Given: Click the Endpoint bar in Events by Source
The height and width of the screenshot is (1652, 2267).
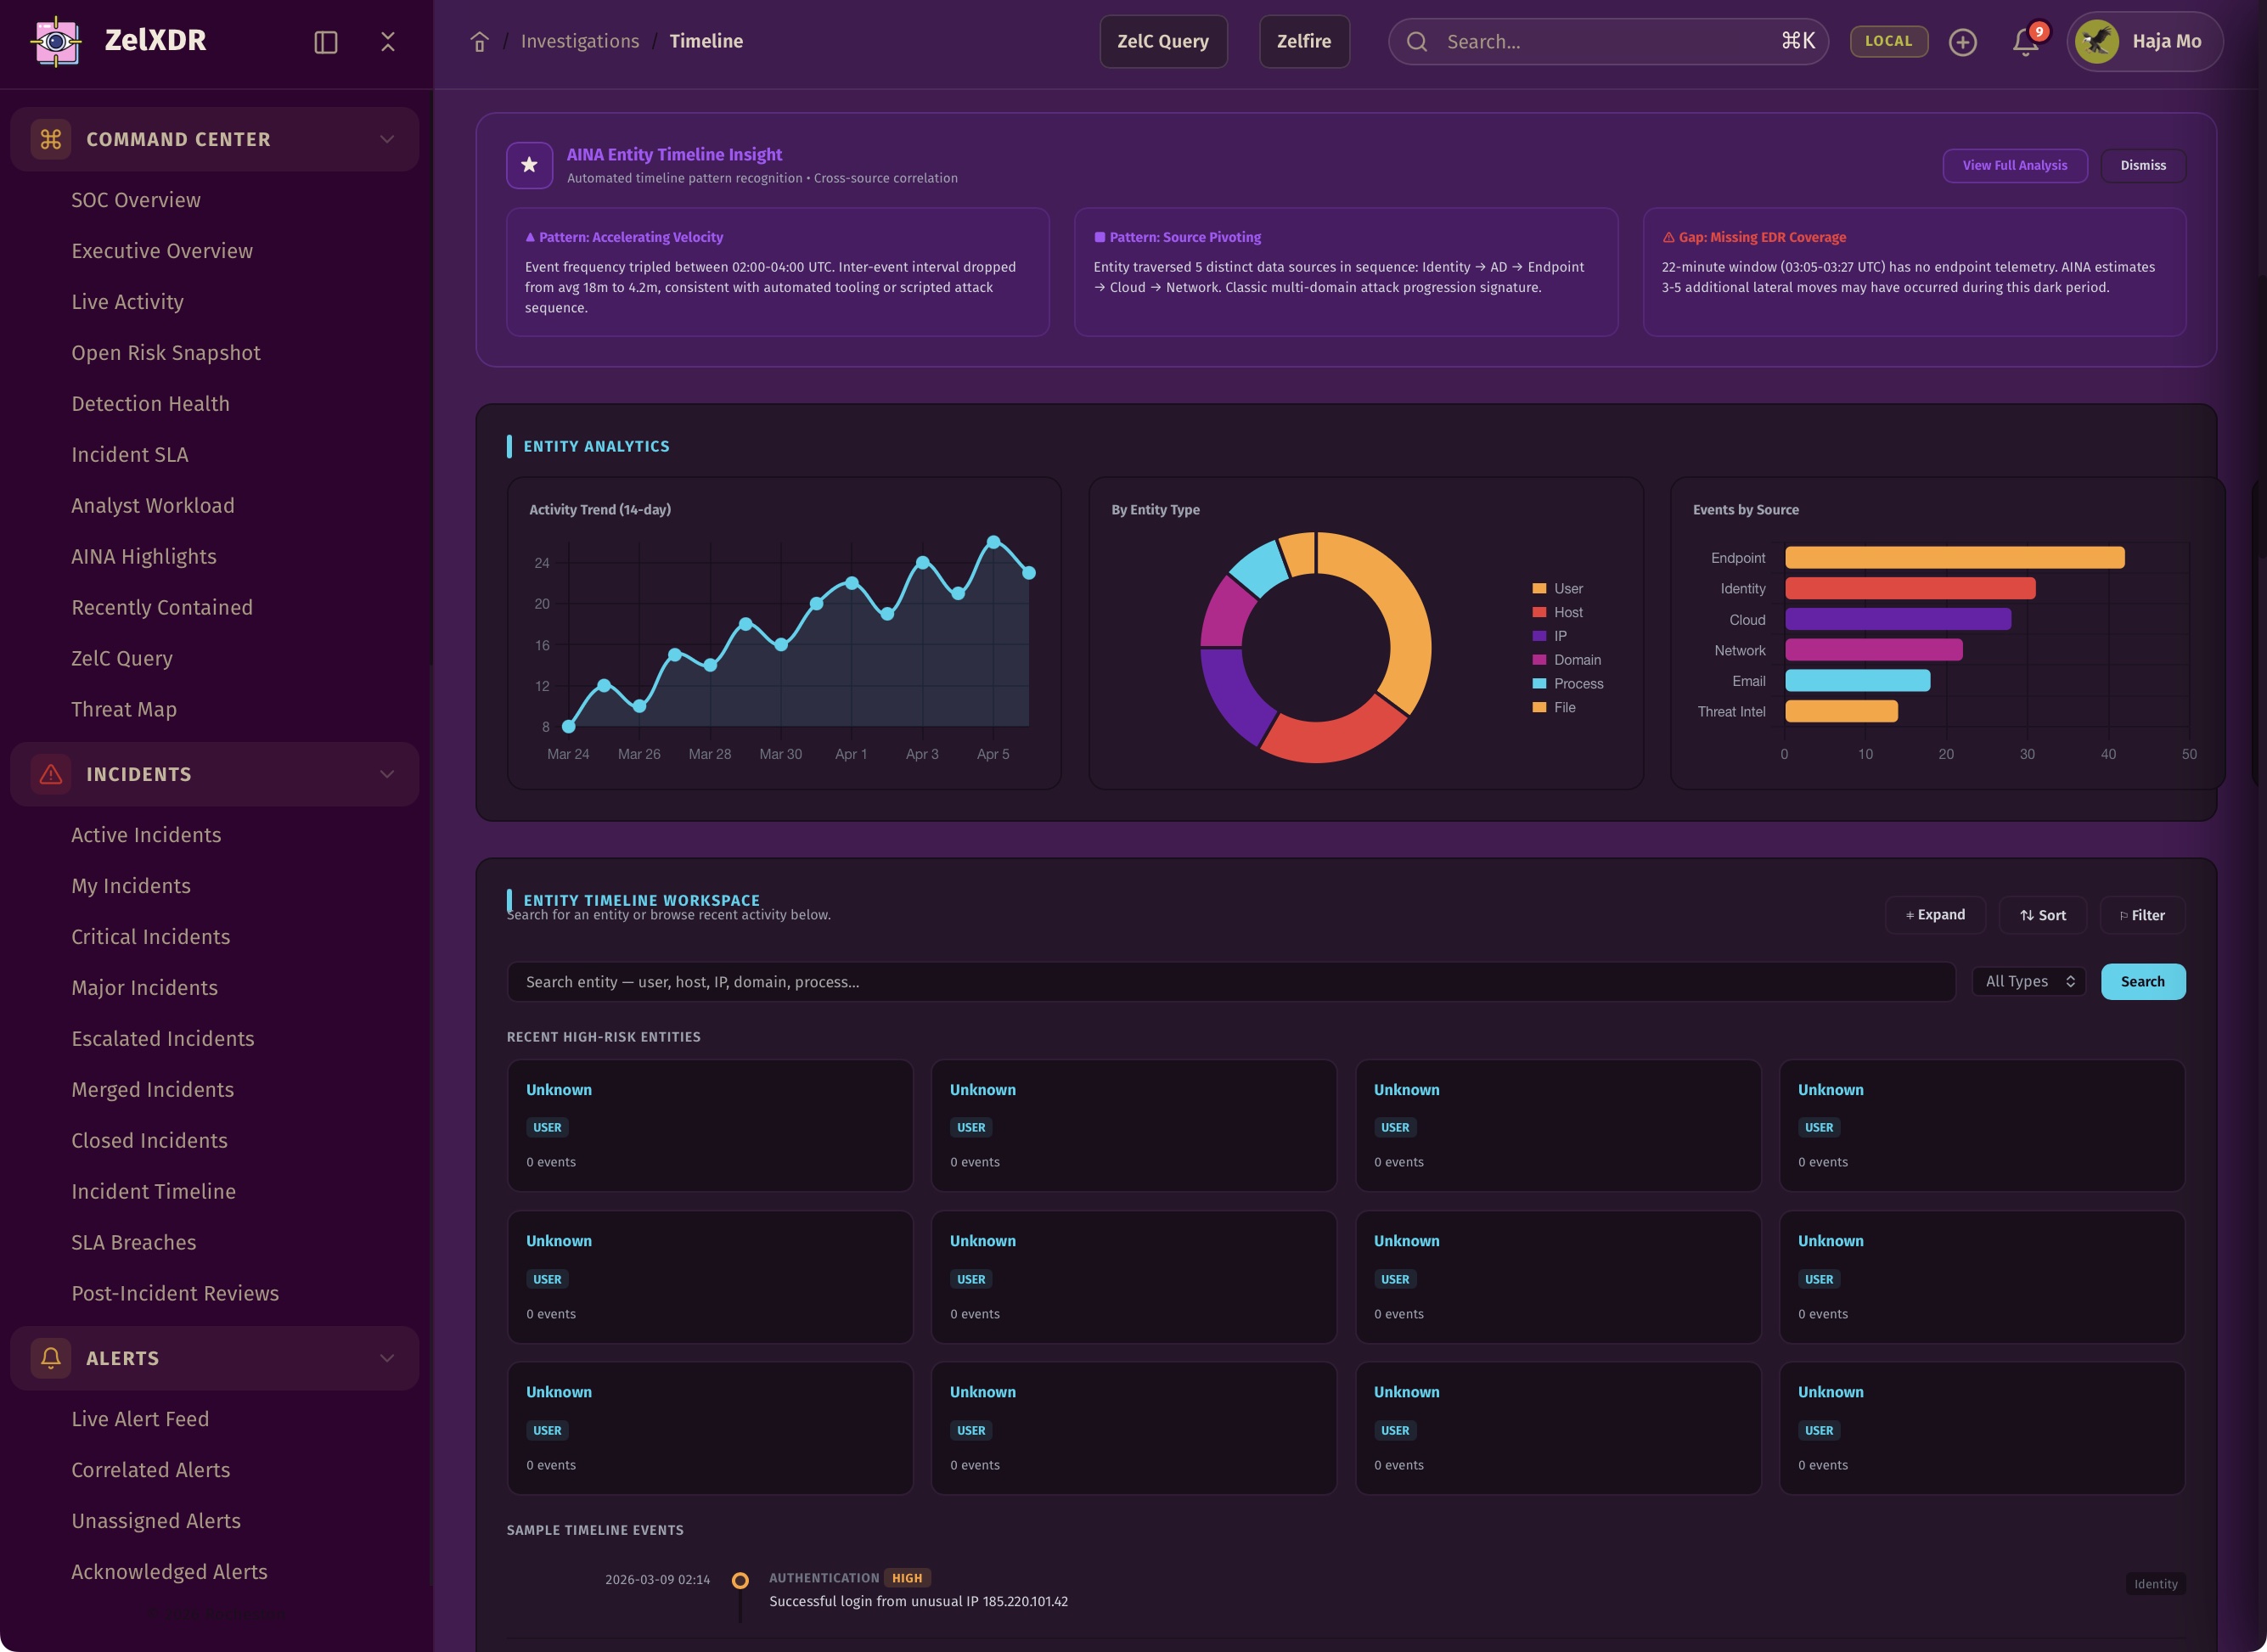Looking at the screenshot, I should coord(1954,558).
